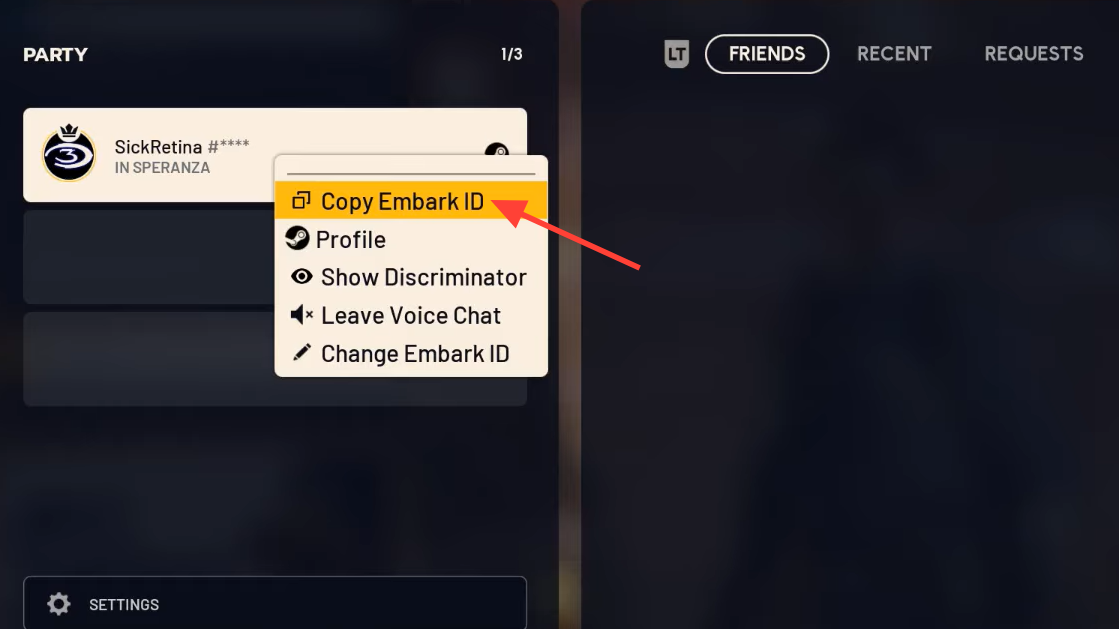This screenshot has height=629, width=1119.
Task: Click the second empty party slot
Action: click(275, 359)
